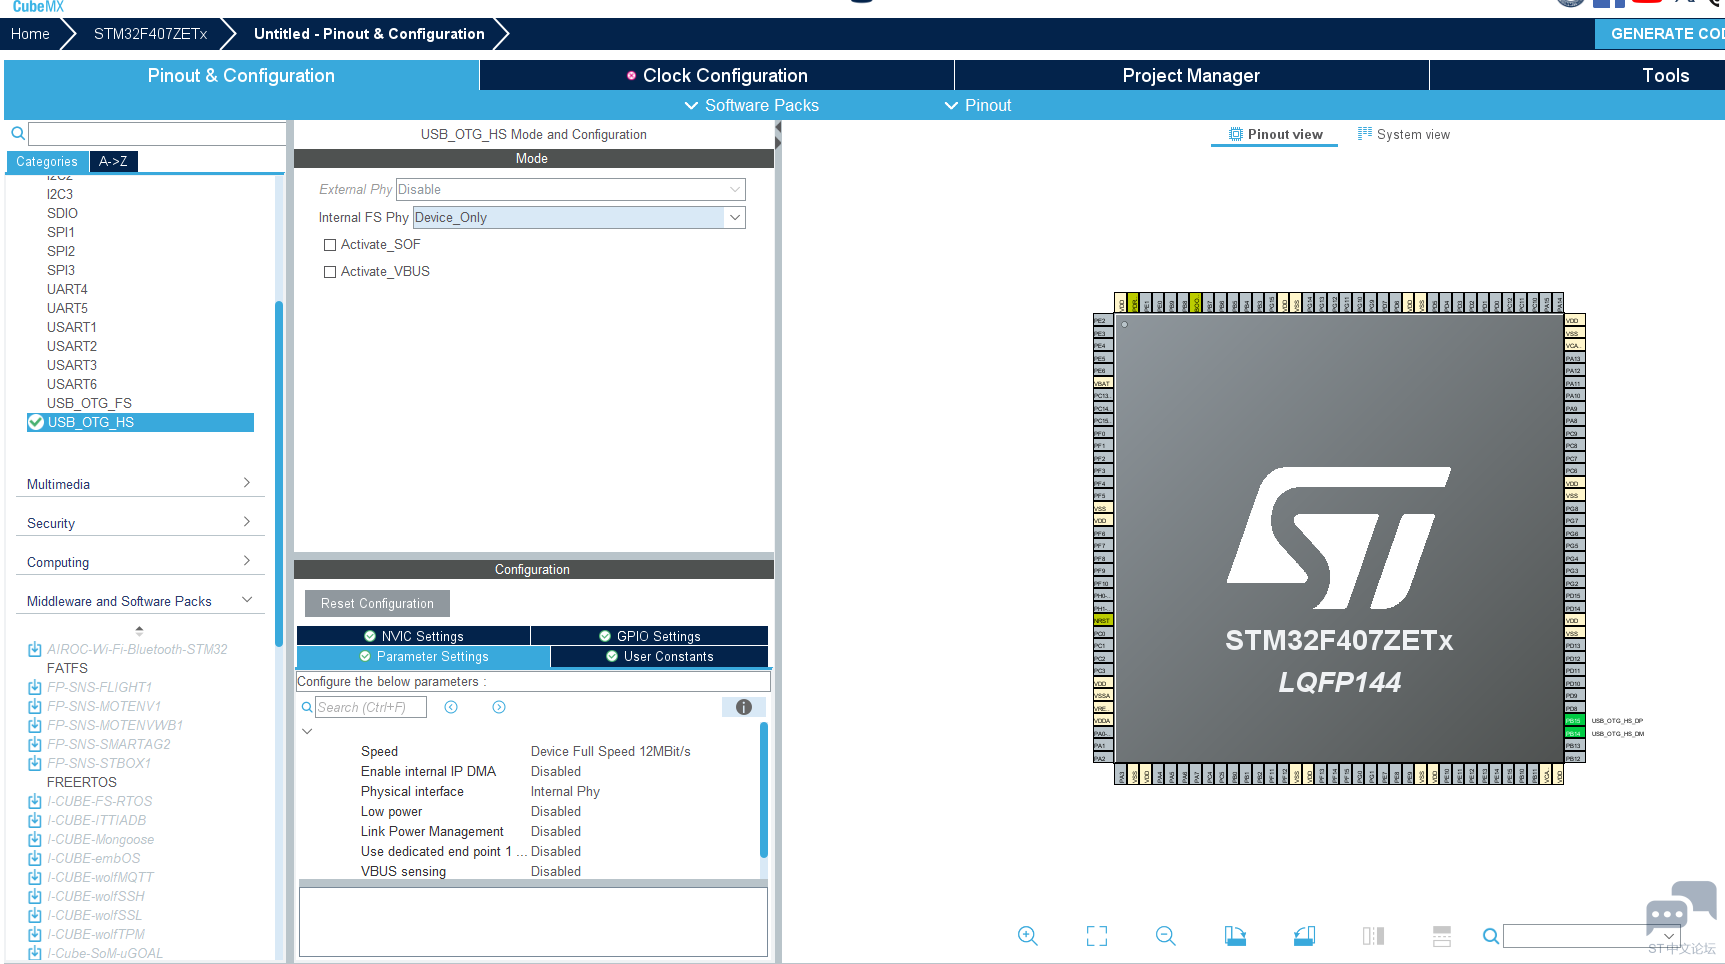Click download icon for I-CUBE-wolfSSH
Screen dimensions: 1725x964
coord(35,896)
